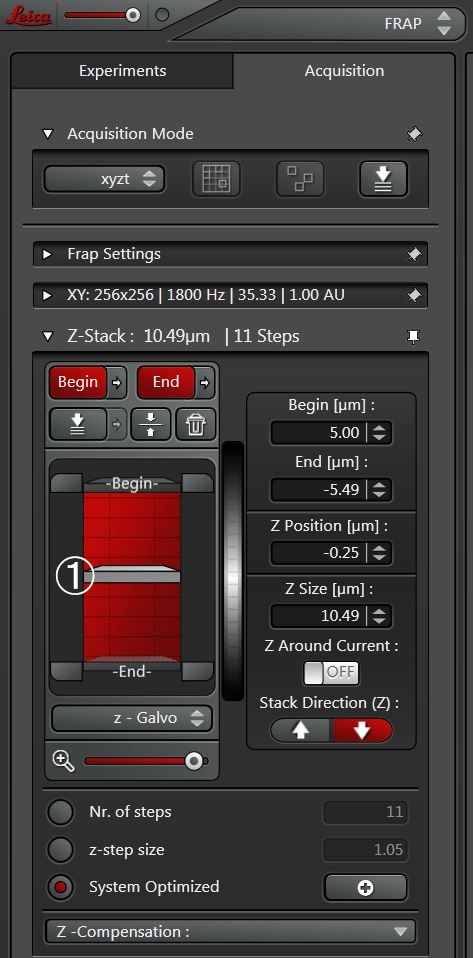Click the tile scan grid icon
The image size is (473, 958).
click(216, 179)
